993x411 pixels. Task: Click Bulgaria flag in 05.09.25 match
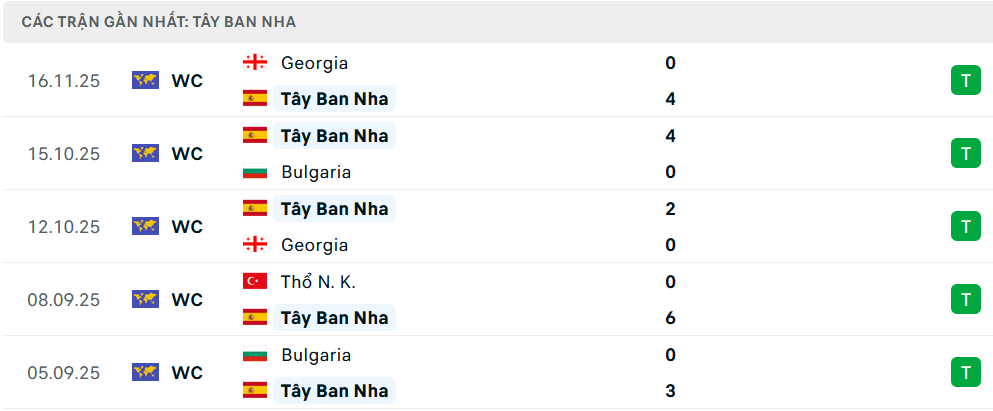[255, 355]
